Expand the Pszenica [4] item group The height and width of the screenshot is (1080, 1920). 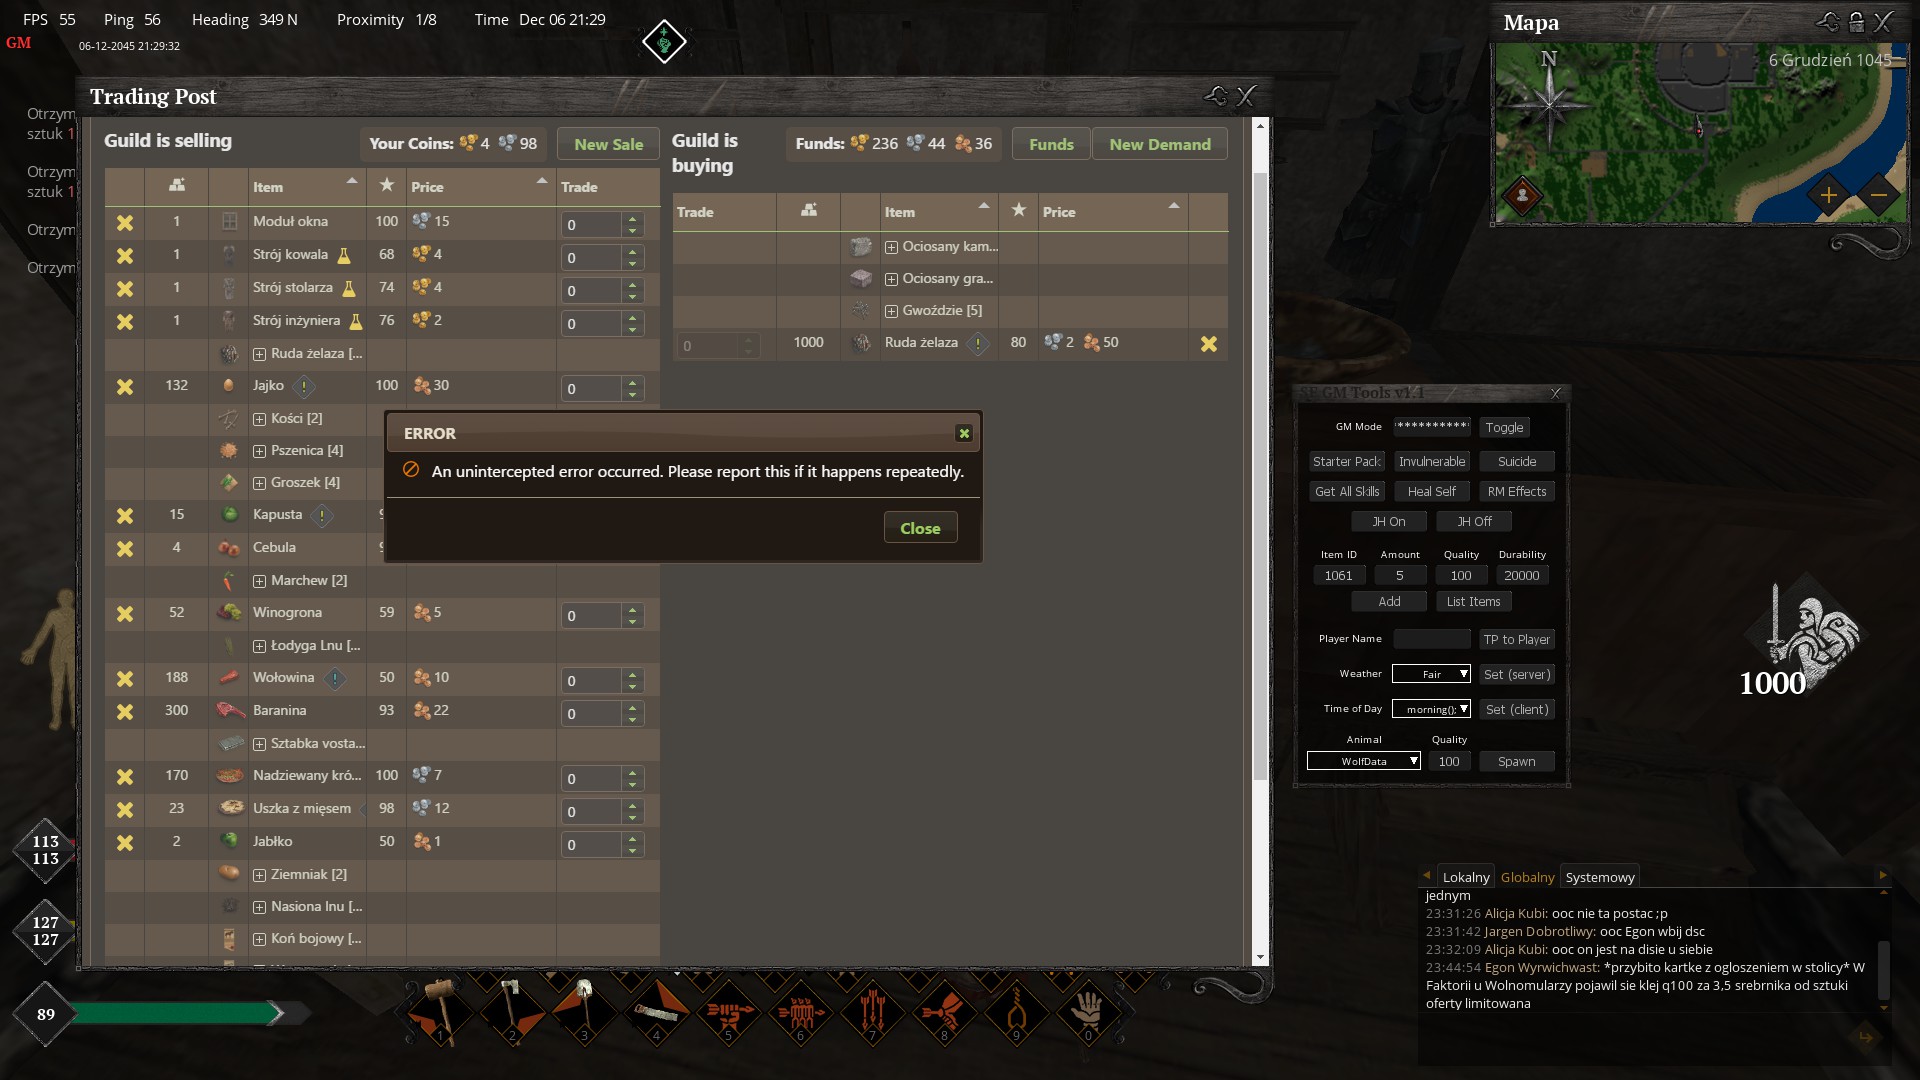tap(260, 451)
